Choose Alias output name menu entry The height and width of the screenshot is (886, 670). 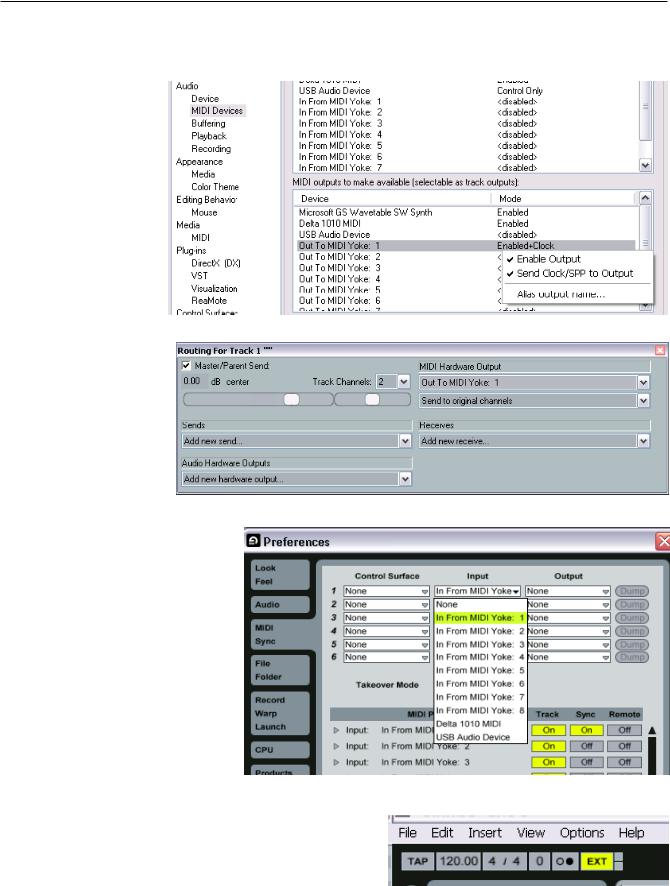[x=560, y=294]
